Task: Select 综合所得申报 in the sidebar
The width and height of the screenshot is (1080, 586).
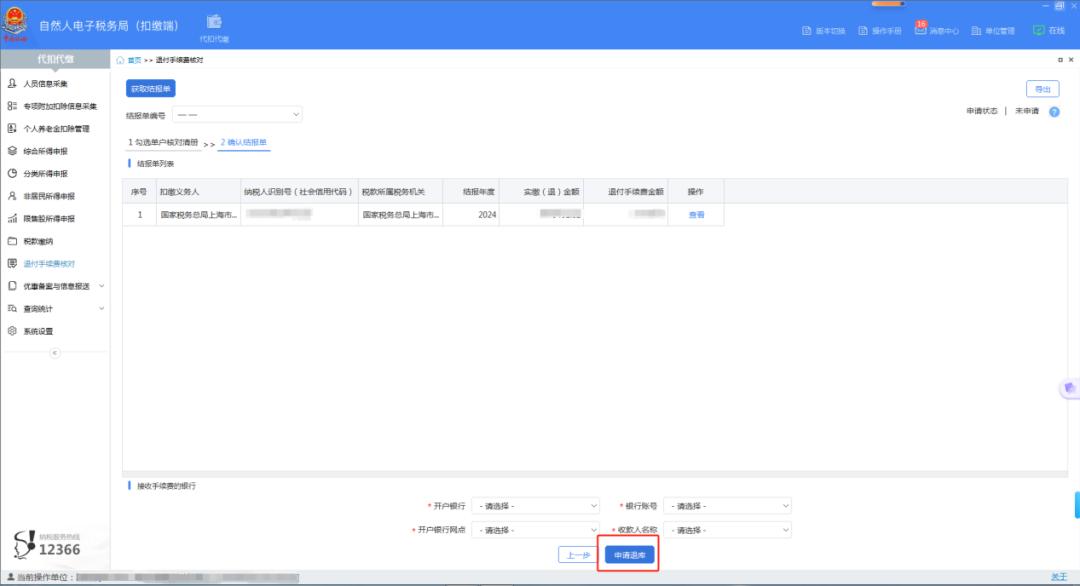Action: click(46, 151)
